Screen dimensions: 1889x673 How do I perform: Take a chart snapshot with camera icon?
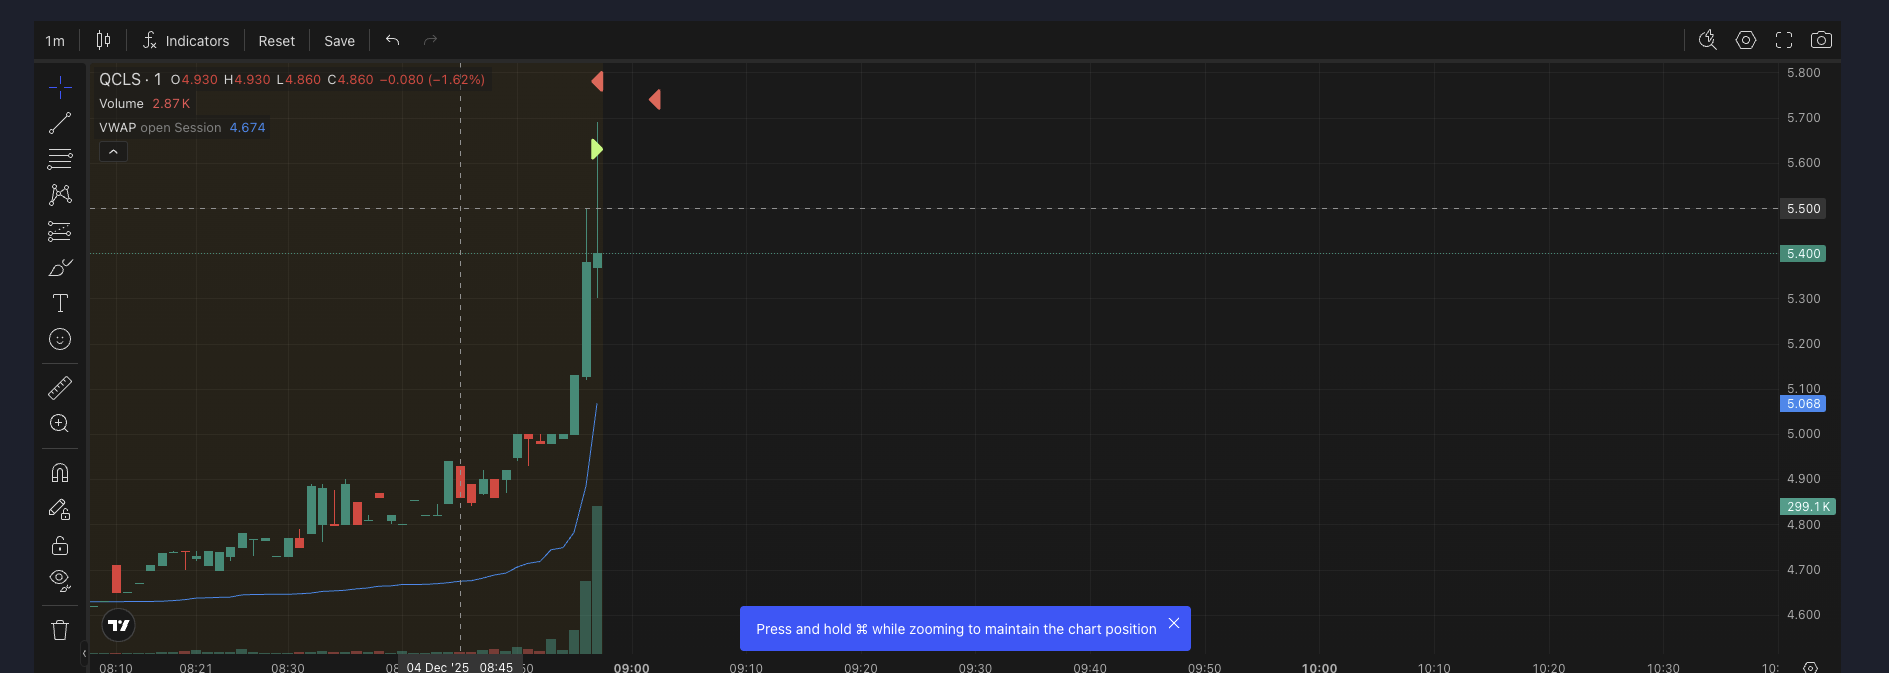1821,40
